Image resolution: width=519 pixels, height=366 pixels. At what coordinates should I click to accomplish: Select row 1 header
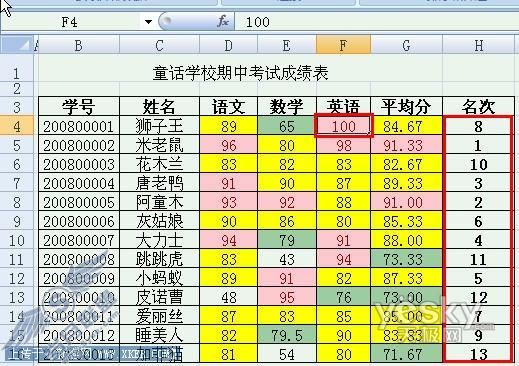tap(17, 69)
